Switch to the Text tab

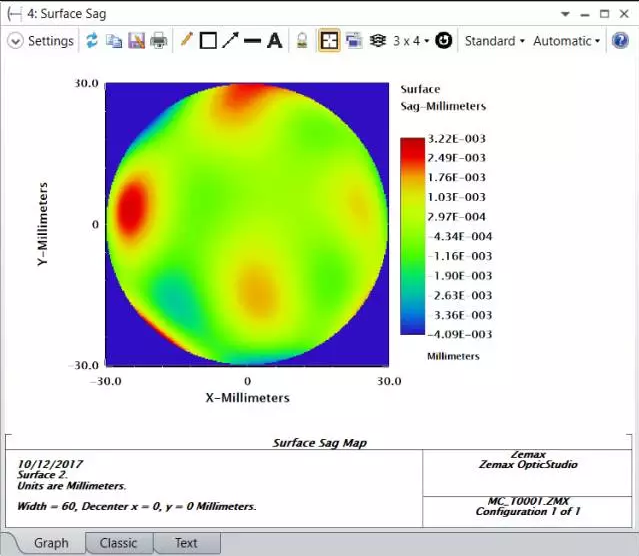[x=186, y=543]
